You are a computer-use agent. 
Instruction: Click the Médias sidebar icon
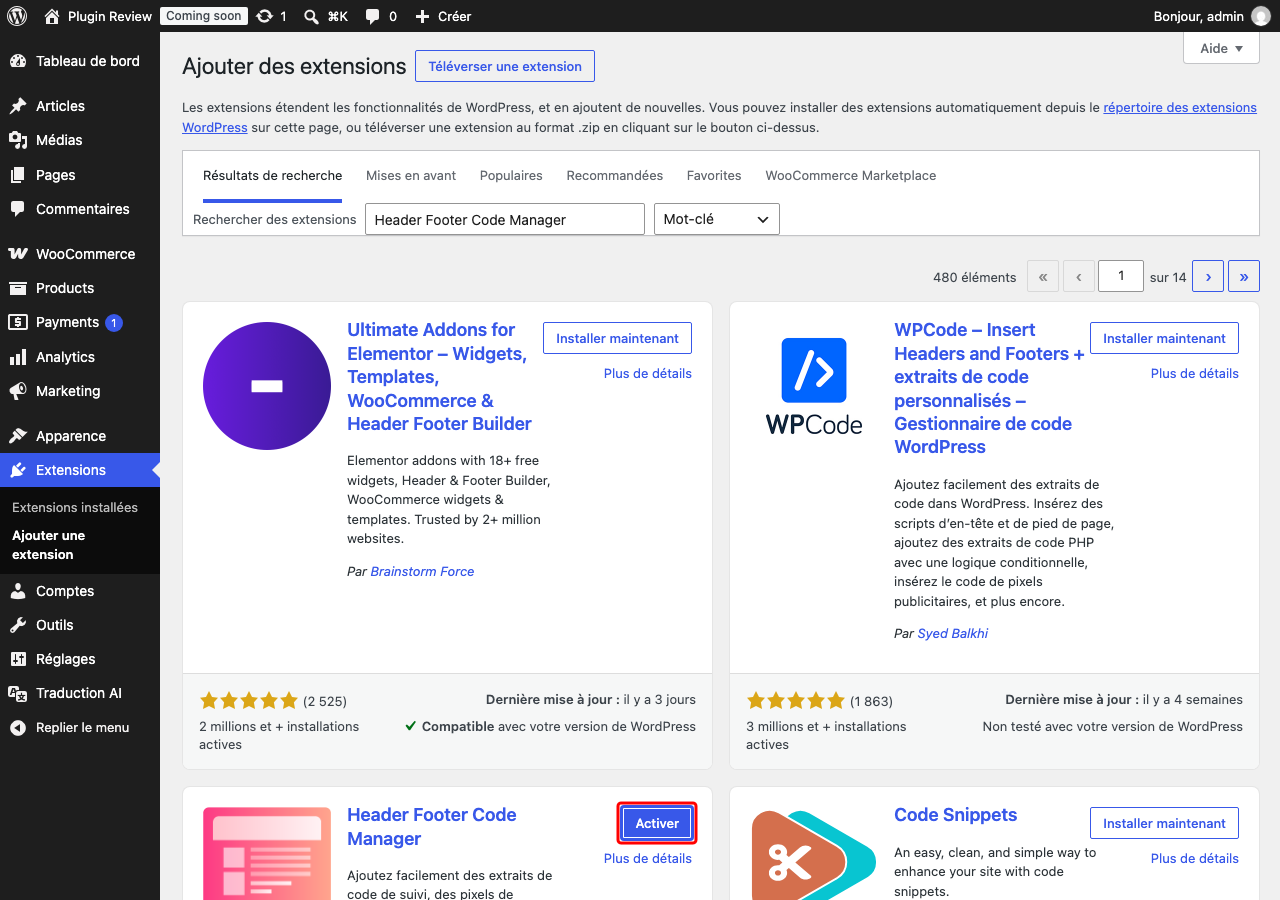point(18,140)
